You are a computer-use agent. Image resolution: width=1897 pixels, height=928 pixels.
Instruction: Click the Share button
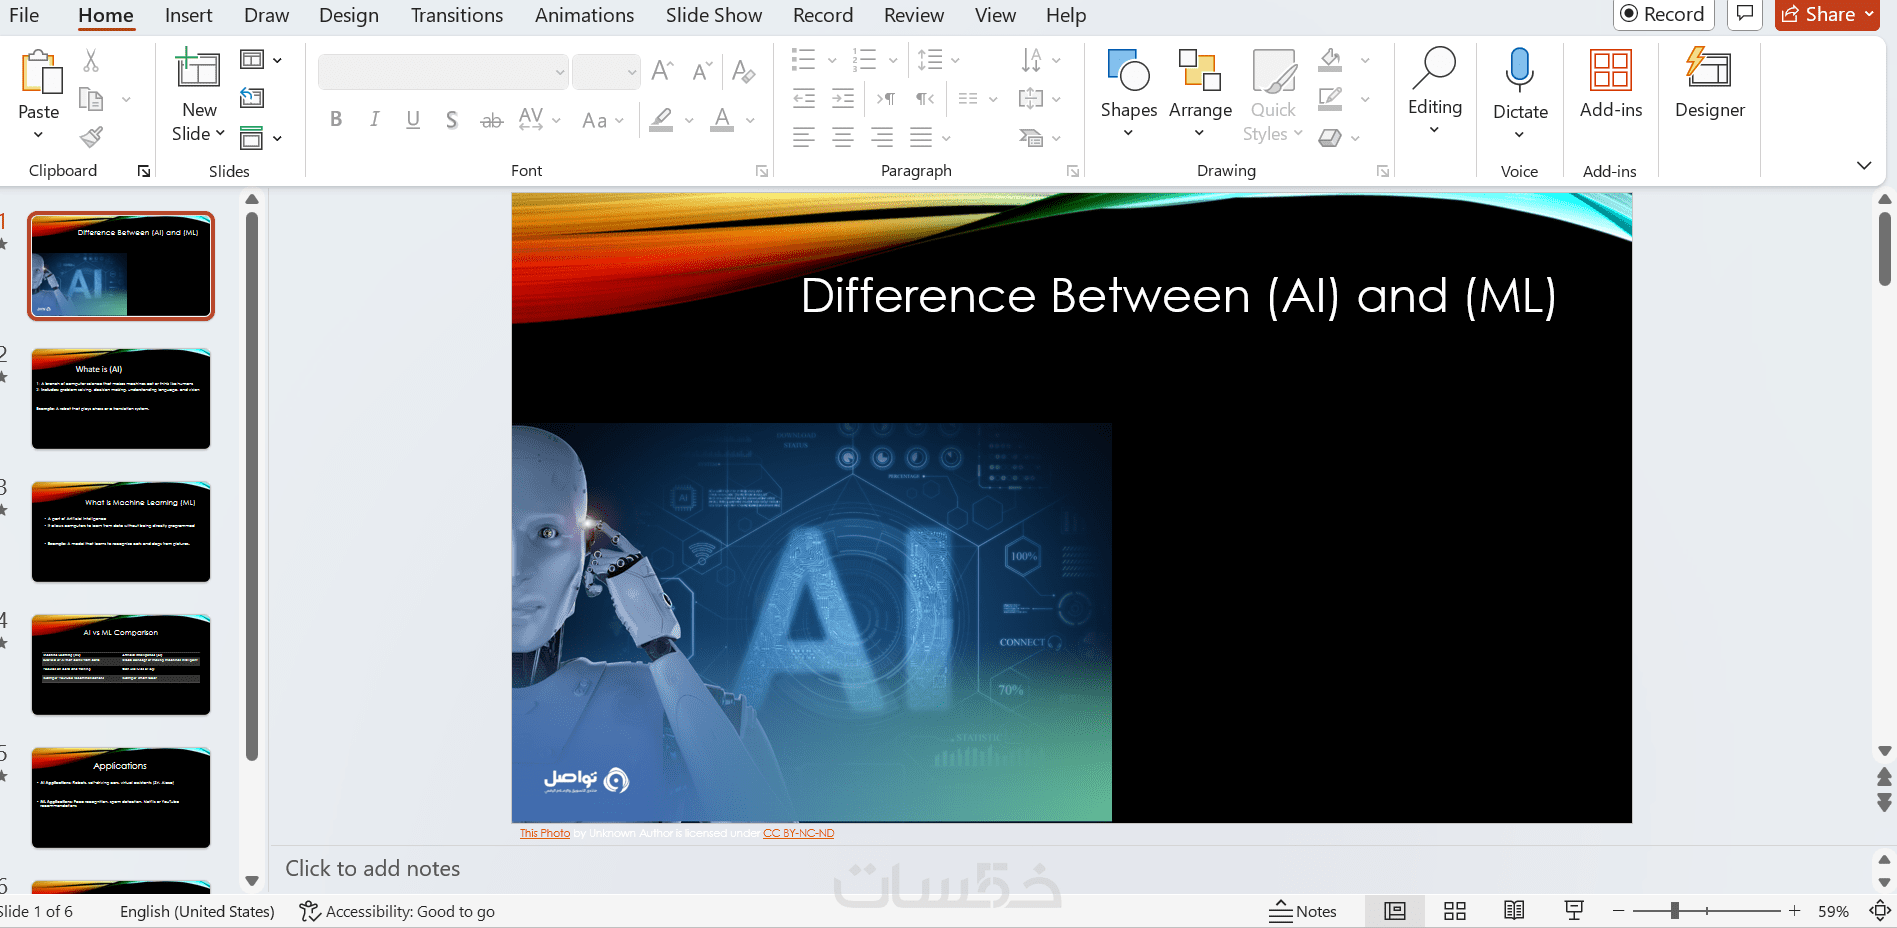(x=1827, y=14)
